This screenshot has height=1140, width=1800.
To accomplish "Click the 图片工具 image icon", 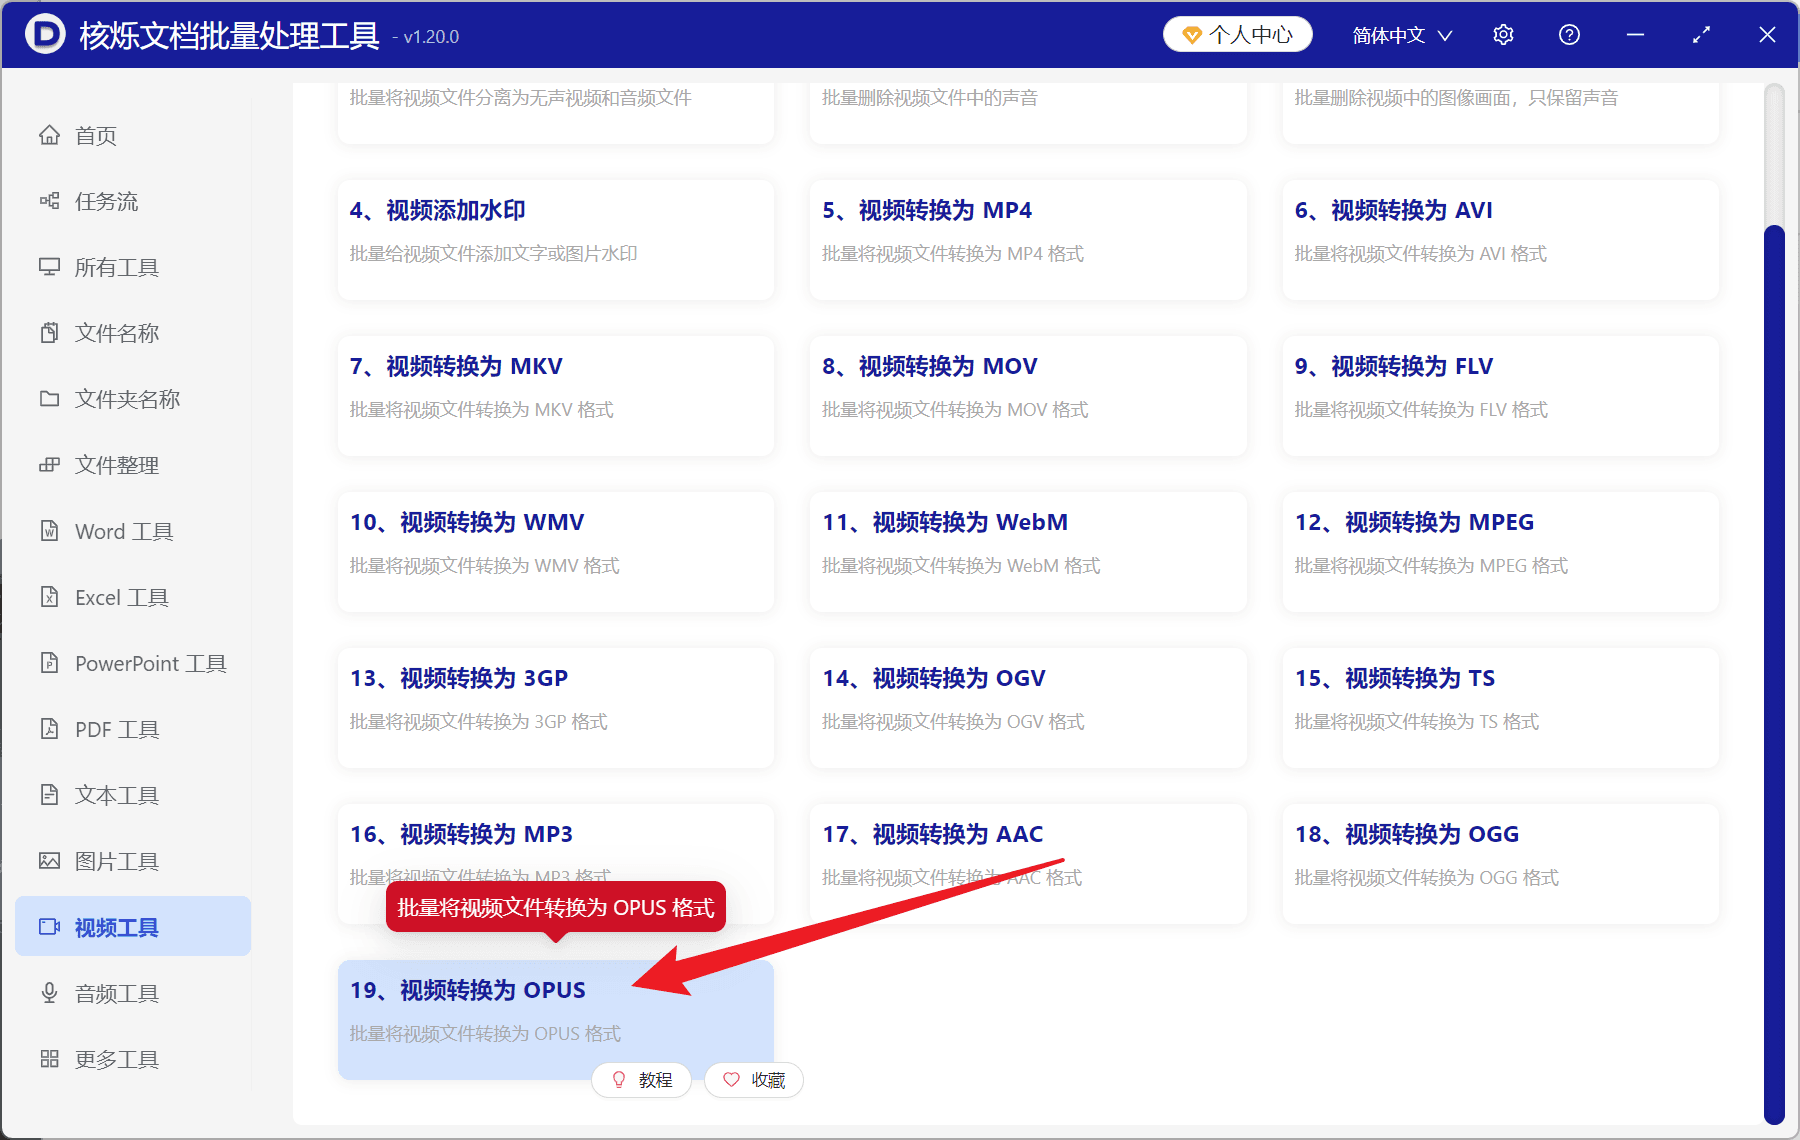I will 49,861.
